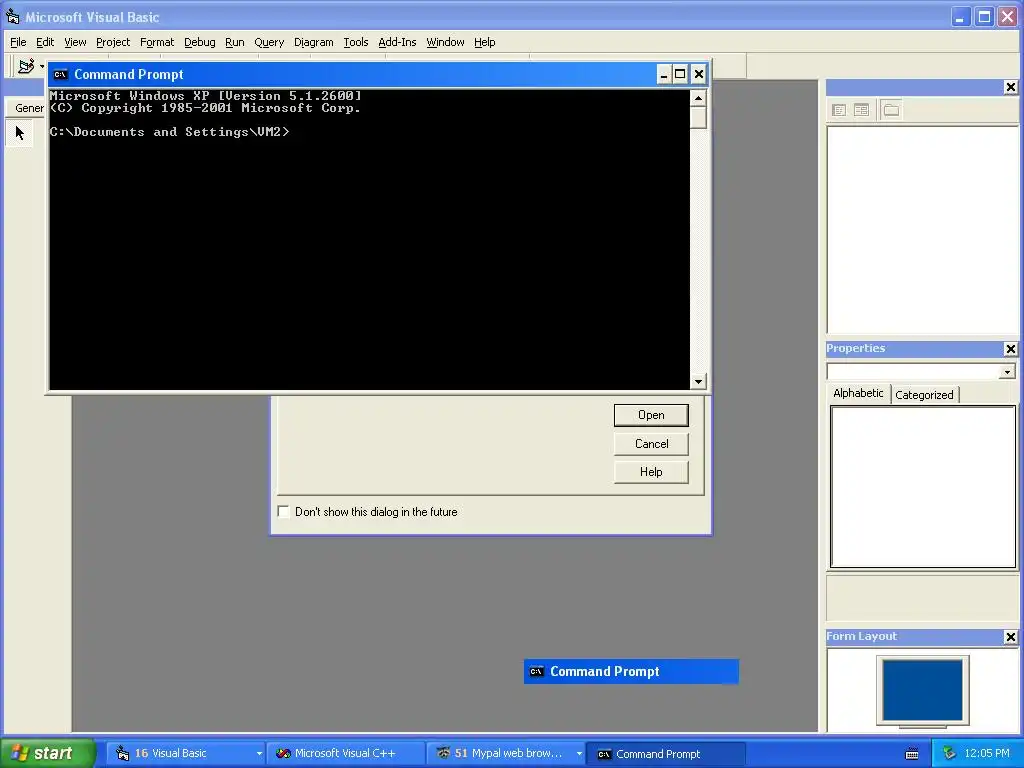Close the Project Explorer panel
The height and width of the screenshot is (768, 1024).
[1010, 87]
